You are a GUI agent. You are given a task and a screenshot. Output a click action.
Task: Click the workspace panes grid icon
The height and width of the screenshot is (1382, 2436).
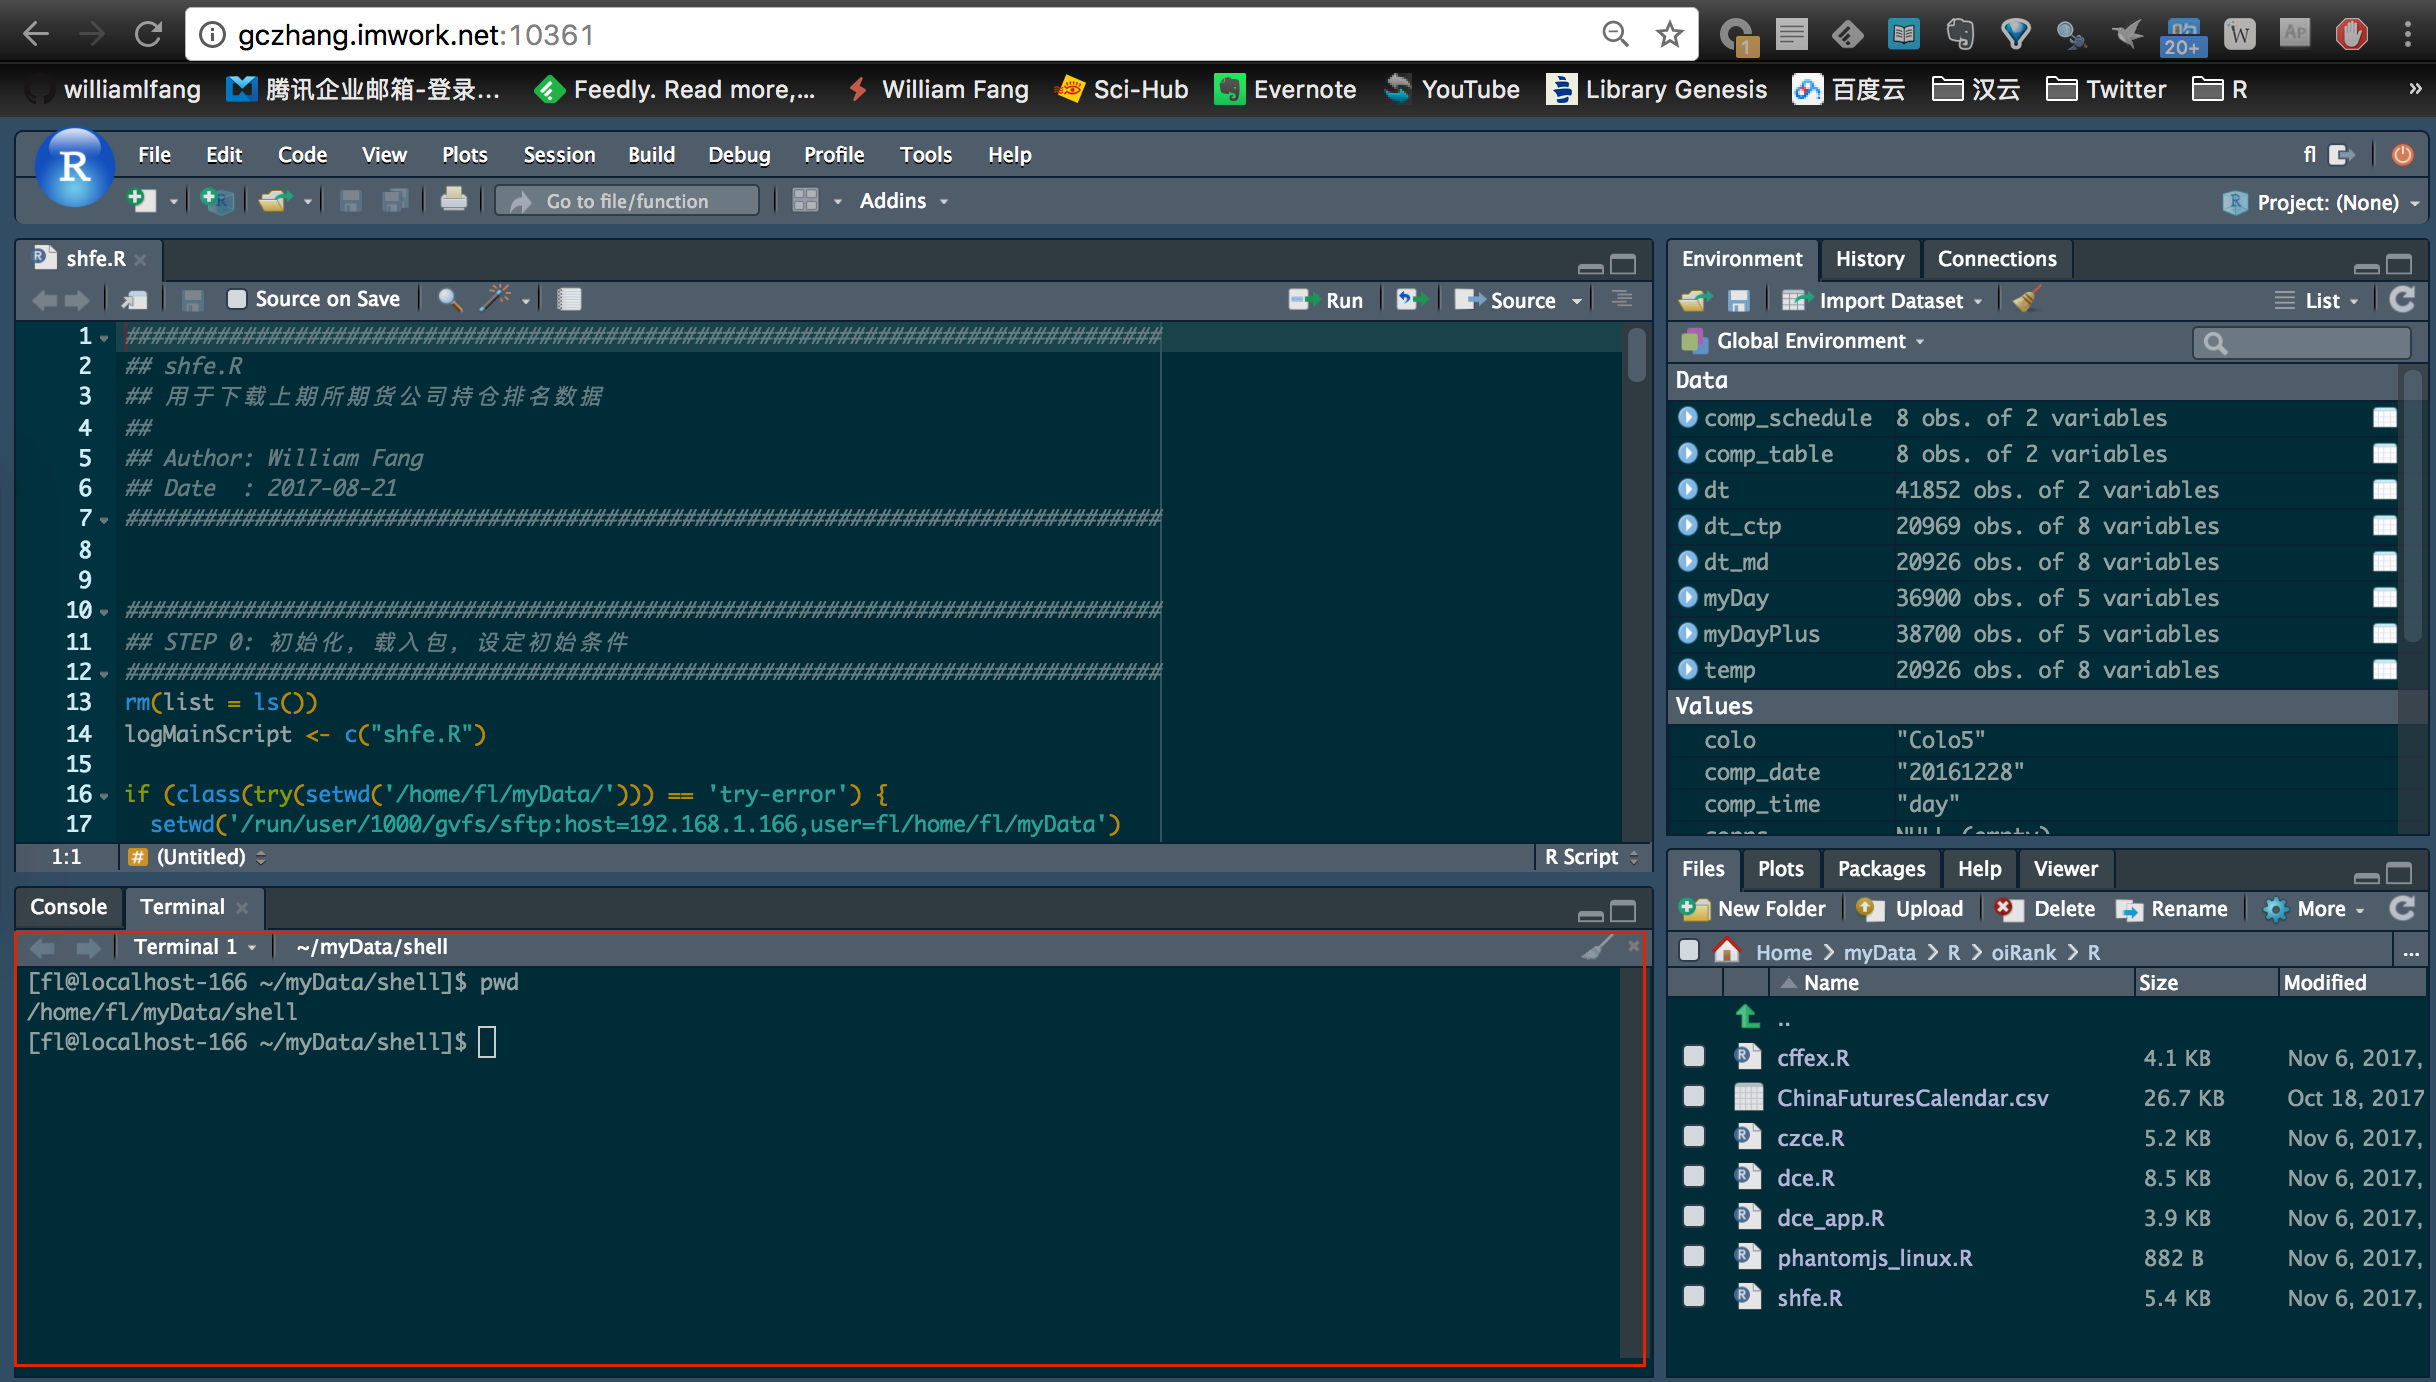tap(805, 201)
